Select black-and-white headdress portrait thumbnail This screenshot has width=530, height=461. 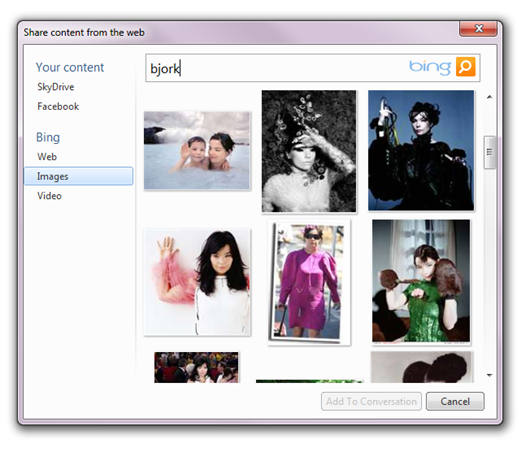tap(309, 151)
